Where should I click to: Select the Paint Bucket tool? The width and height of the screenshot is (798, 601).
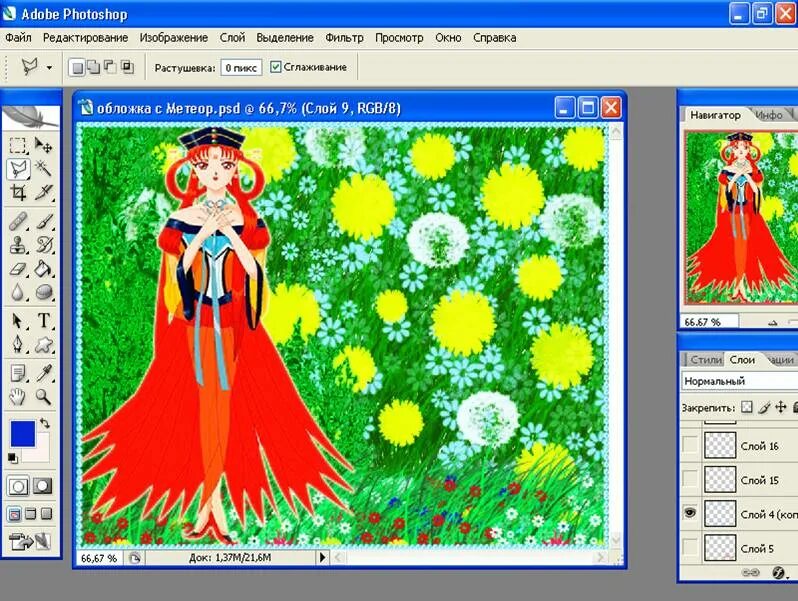click(44, 268)
